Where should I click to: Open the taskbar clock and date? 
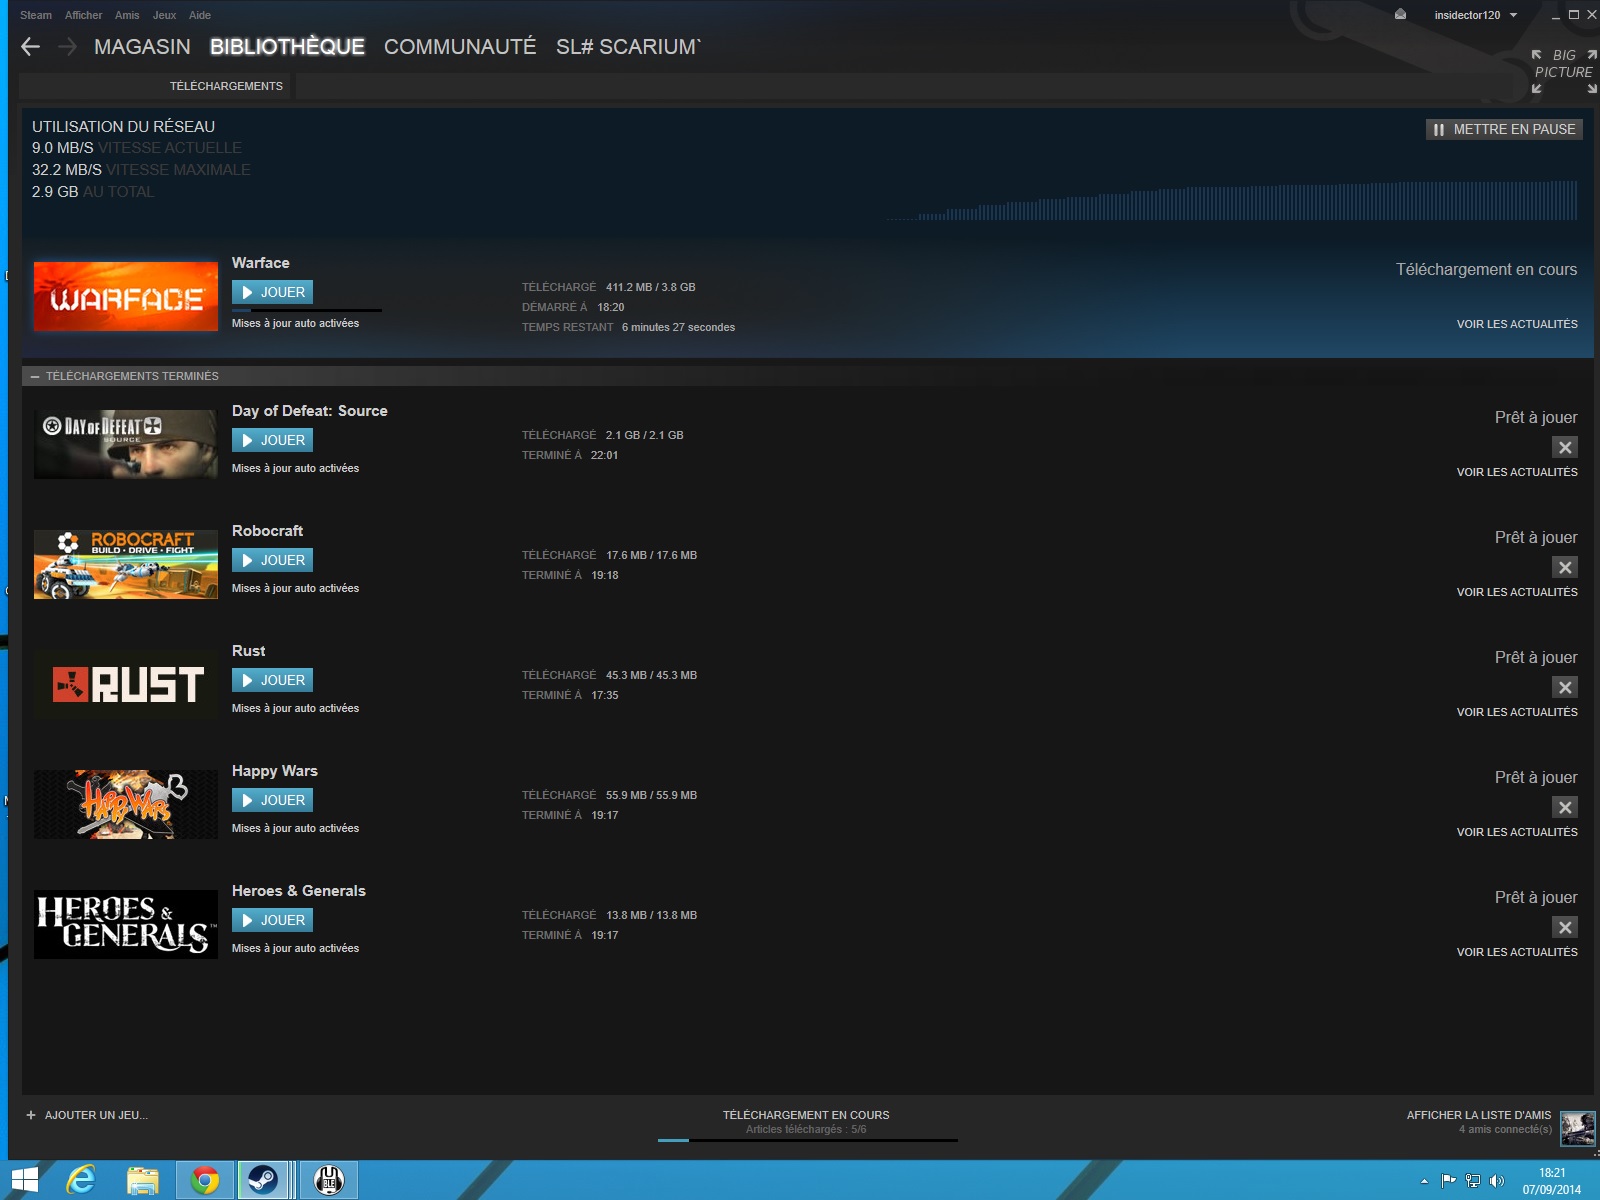coord(1552,1181)
